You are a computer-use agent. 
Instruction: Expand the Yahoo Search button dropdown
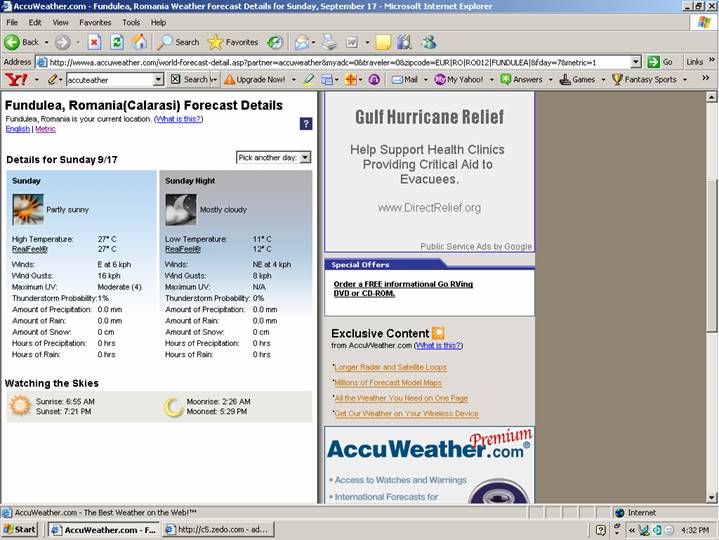tap(214, 80)
